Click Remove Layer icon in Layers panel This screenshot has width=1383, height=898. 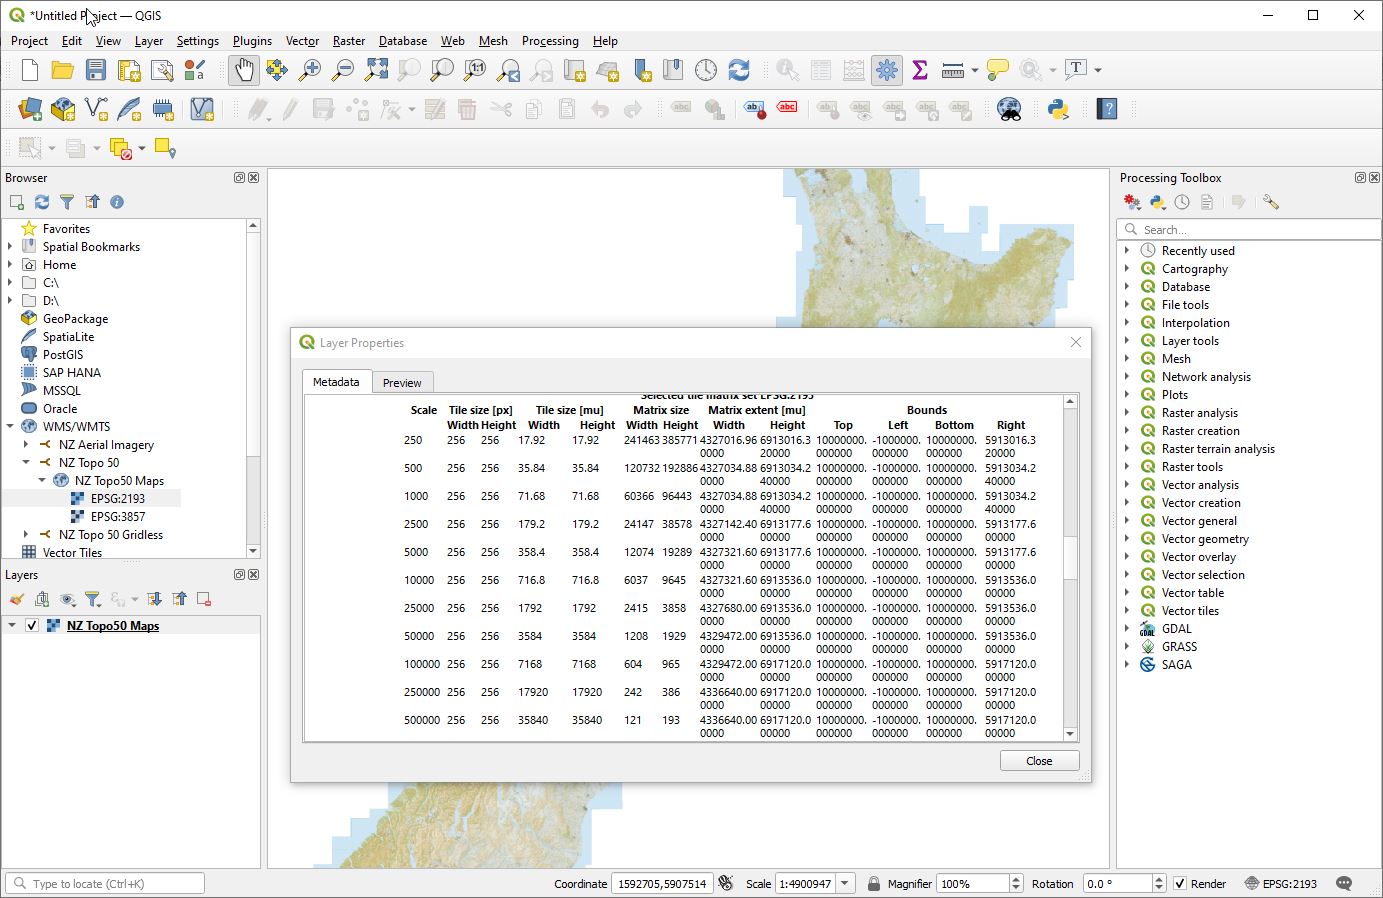204,599
